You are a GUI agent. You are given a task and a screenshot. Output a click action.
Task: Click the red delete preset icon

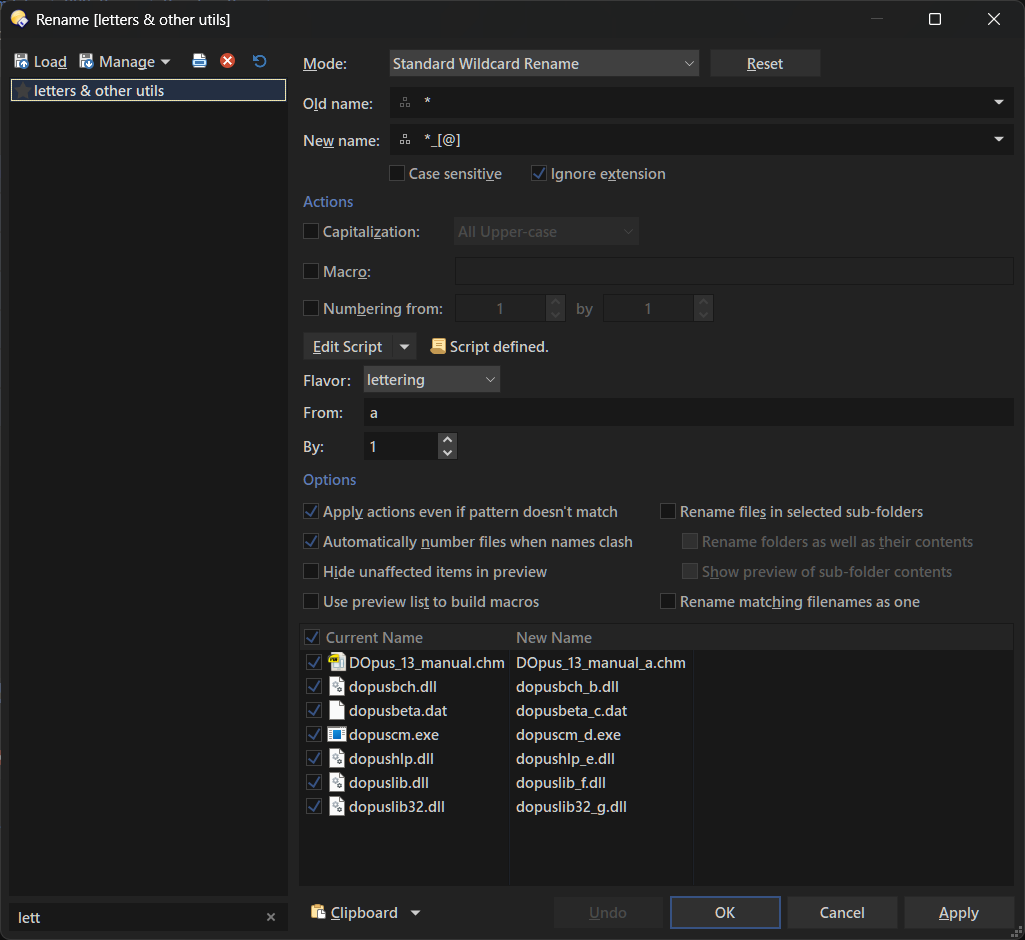[228, 61]
